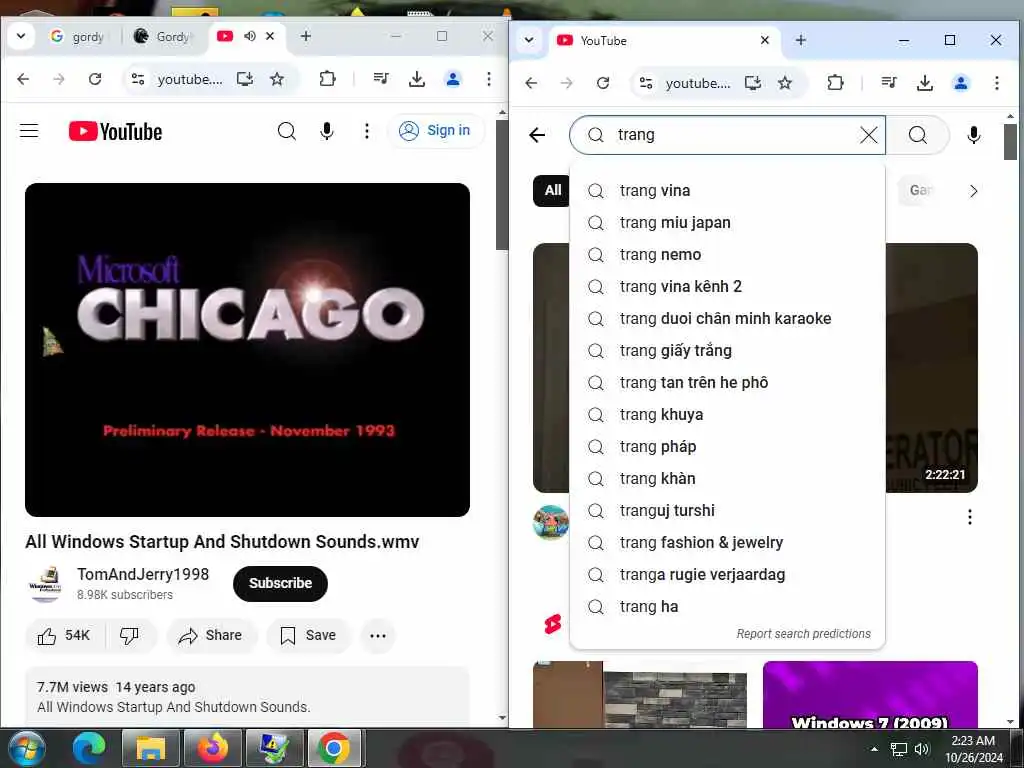
Task: Clear the trang search text with X
Action: (x=869, y=135)
